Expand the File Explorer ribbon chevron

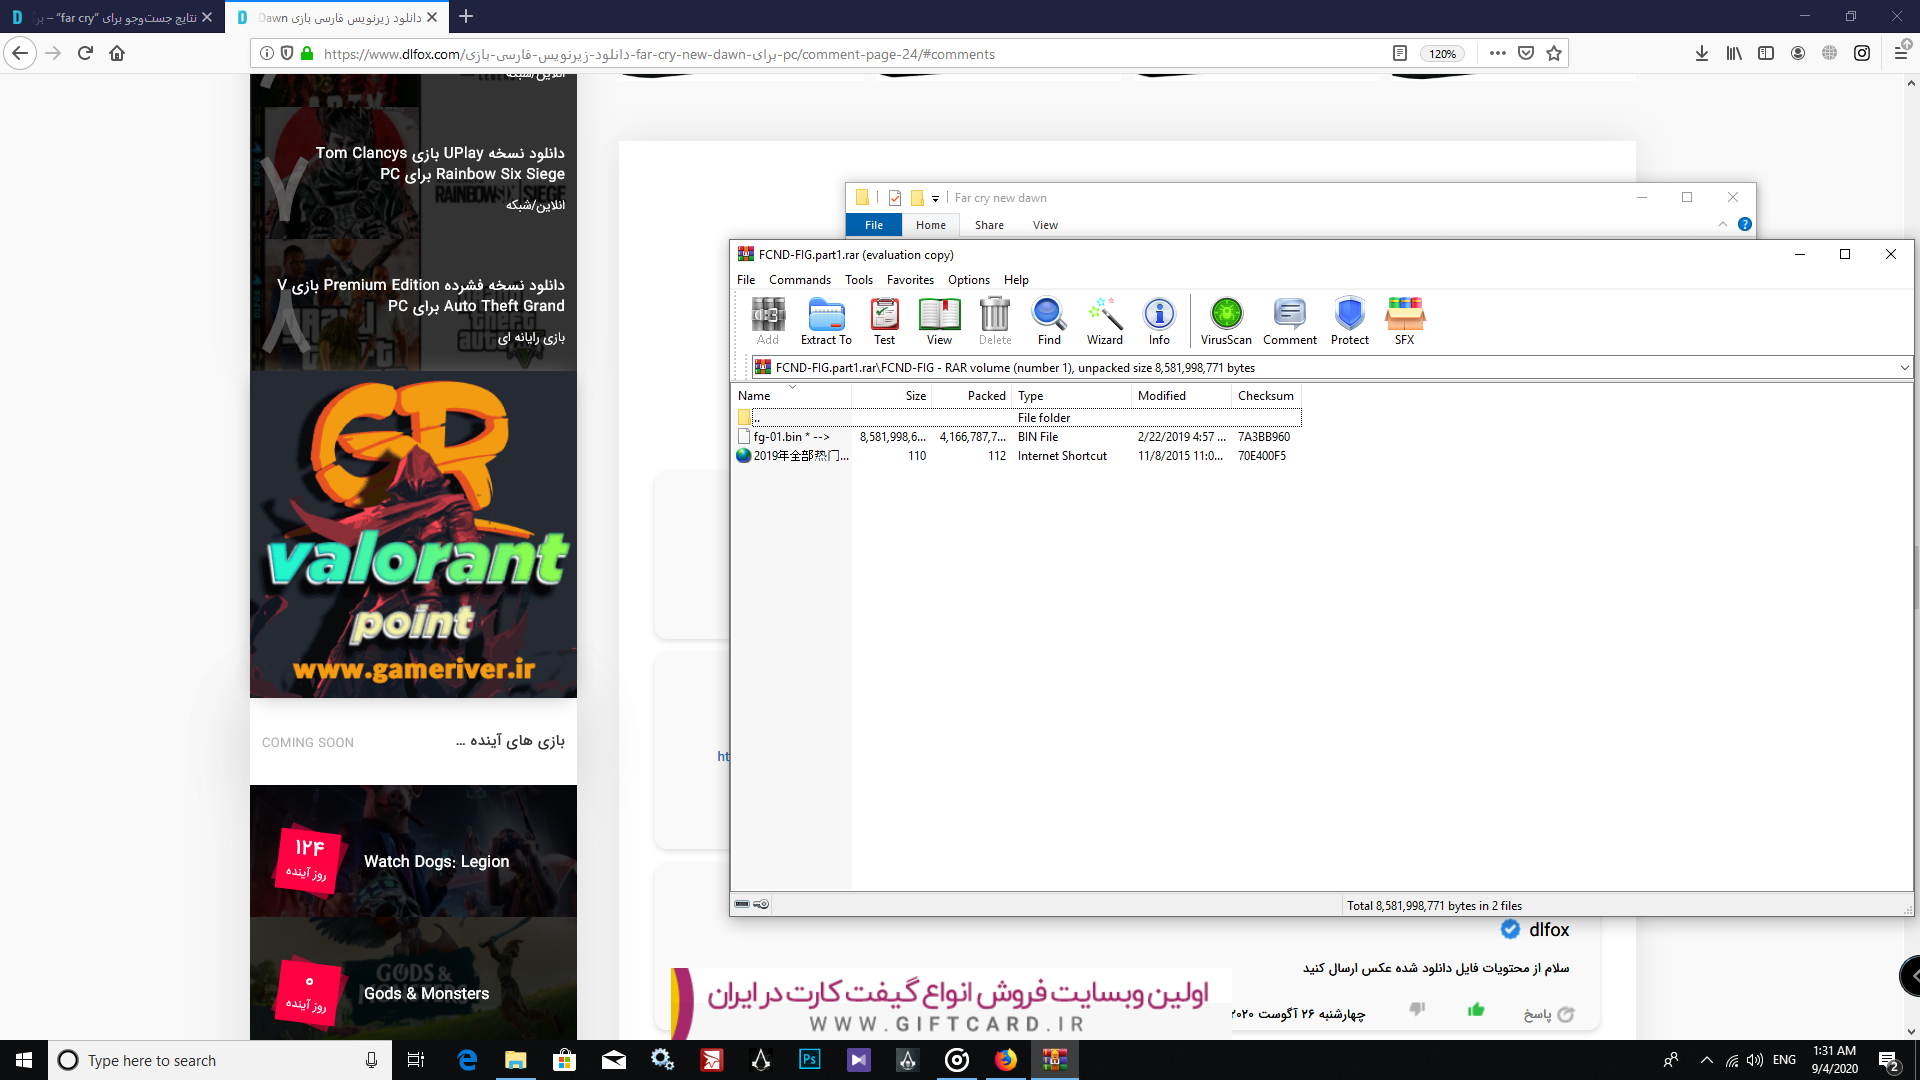[1722, 225]
